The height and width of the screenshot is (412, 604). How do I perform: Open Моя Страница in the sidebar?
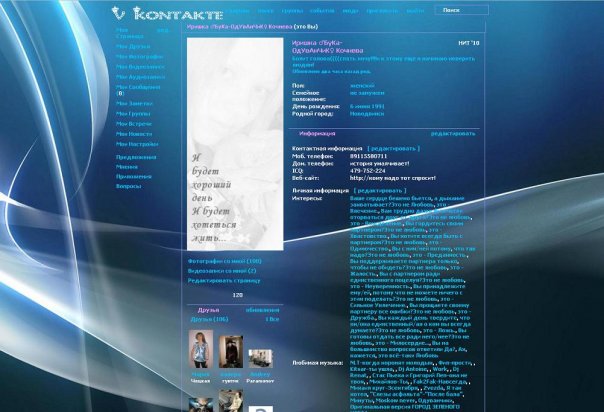coord(130,33)
